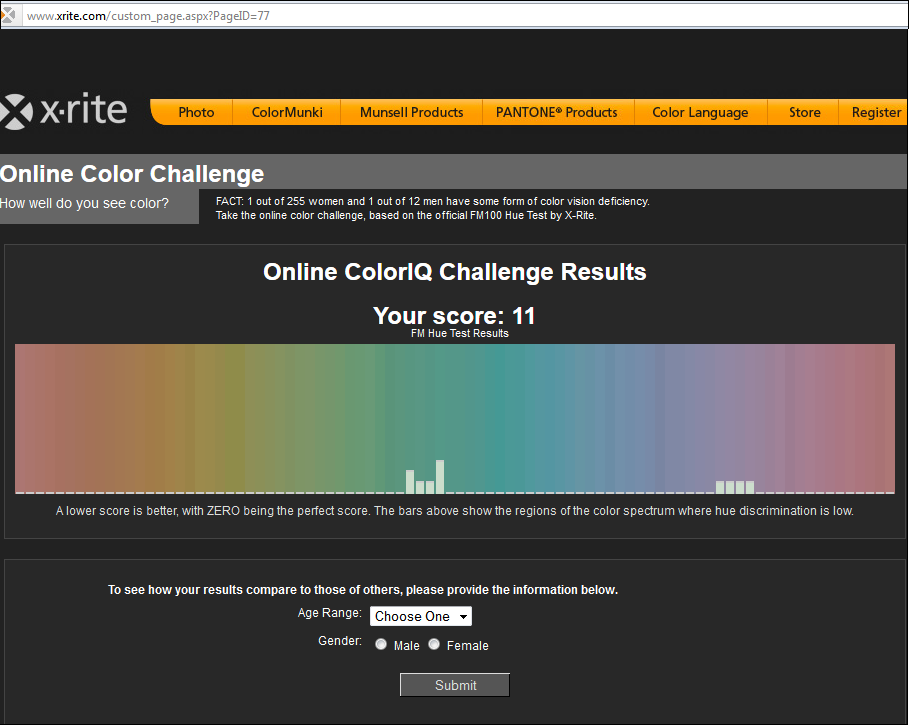Click the 'Gender:' label
909x725 pixels.
point(340,640)
